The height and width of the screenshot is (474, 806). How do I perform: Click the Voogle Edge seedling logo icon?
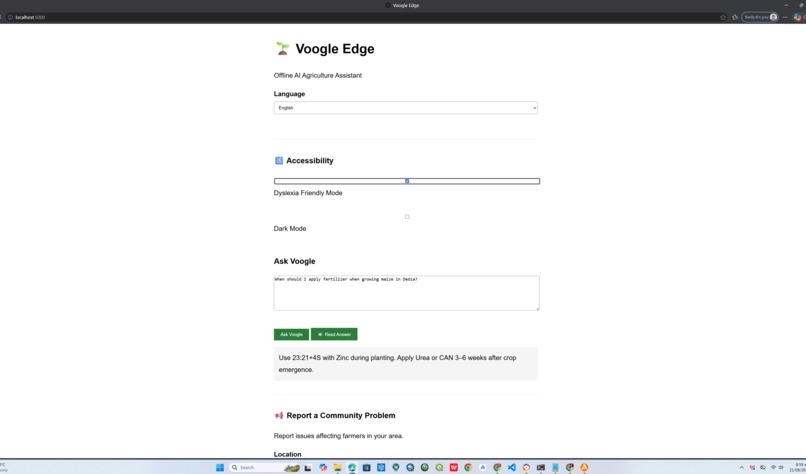[x=282, y=49]
